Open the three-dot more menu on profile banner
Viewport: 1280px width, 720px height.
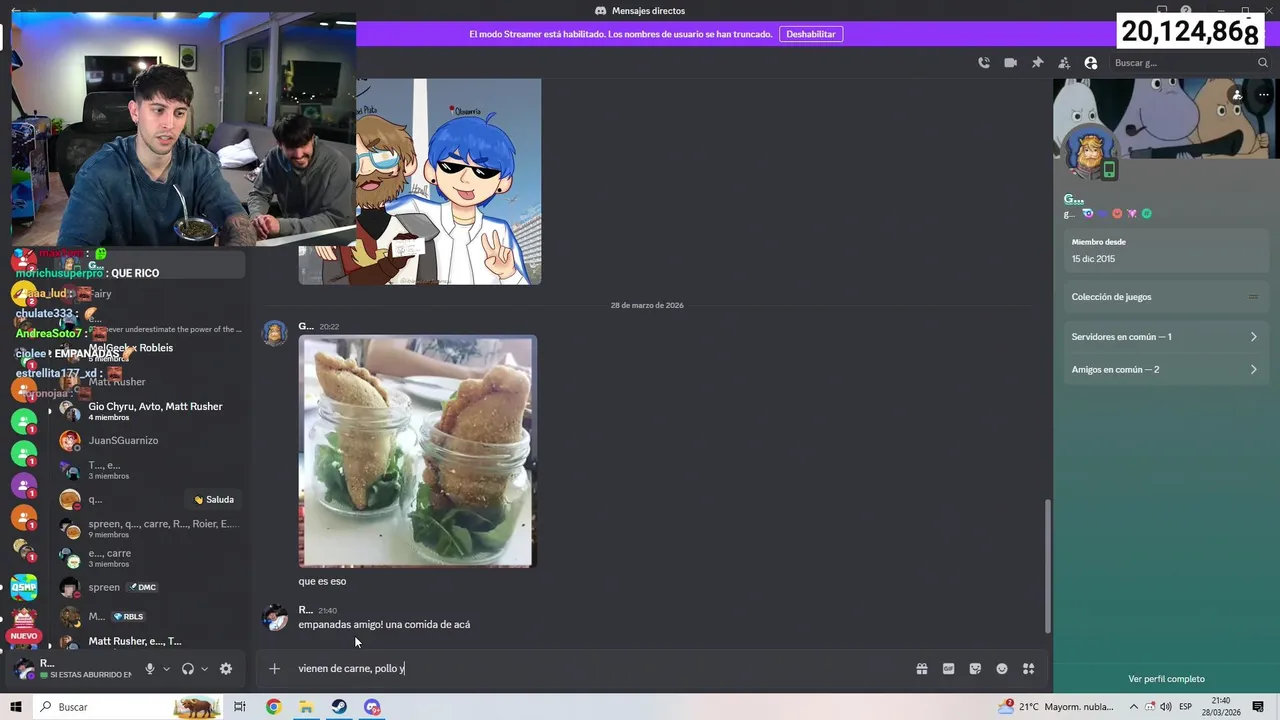click(1263, 95)
